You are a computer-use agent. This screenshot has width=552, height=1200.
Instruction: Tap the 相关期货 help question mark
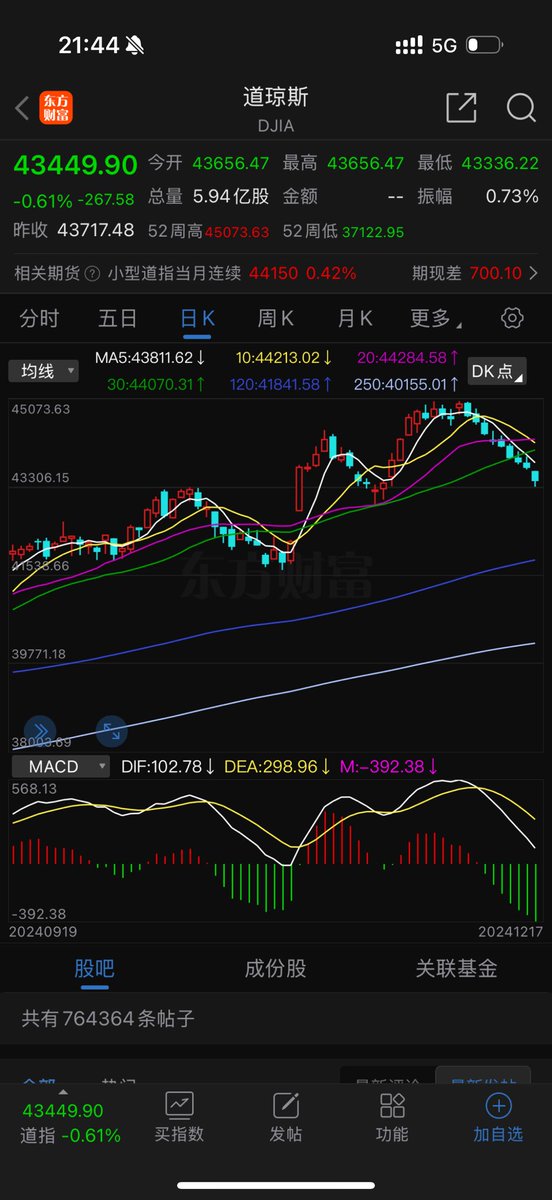click(92, 273)
